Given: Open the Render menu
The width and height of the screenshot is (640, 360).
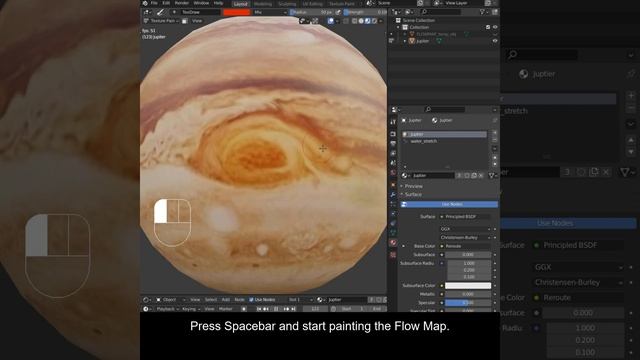Looking at the screenshot, I should click(182, 3).
